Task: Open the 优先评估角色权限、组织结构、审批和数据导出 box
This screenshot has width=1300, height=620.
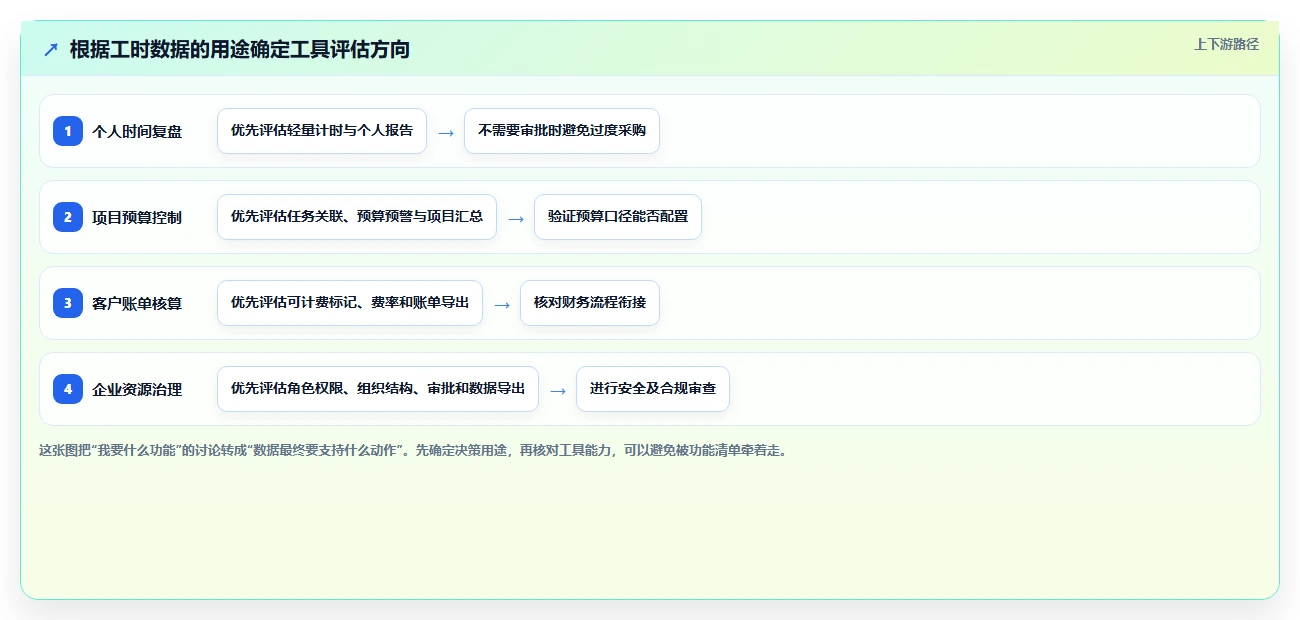Action: pos(378,389)
